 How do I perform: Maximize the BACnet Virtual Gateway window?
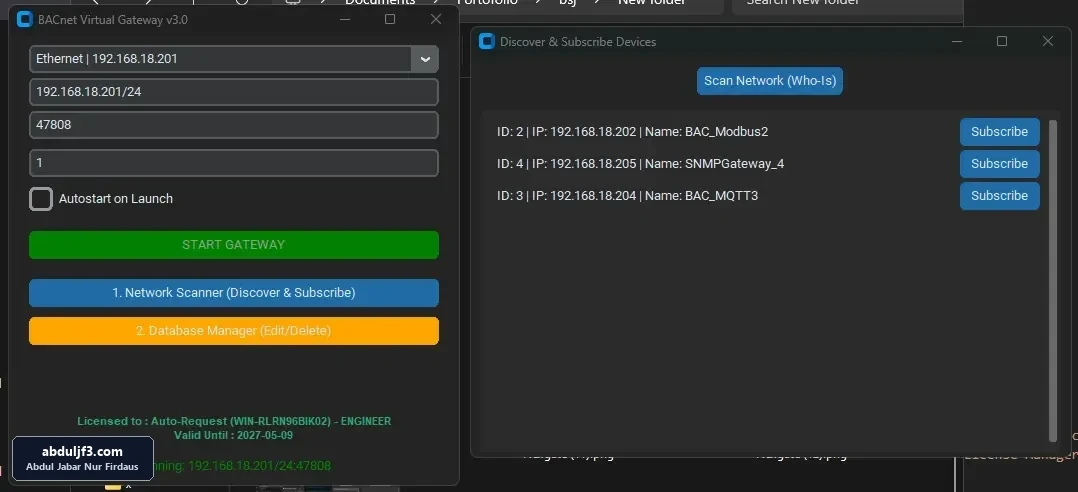390,19
